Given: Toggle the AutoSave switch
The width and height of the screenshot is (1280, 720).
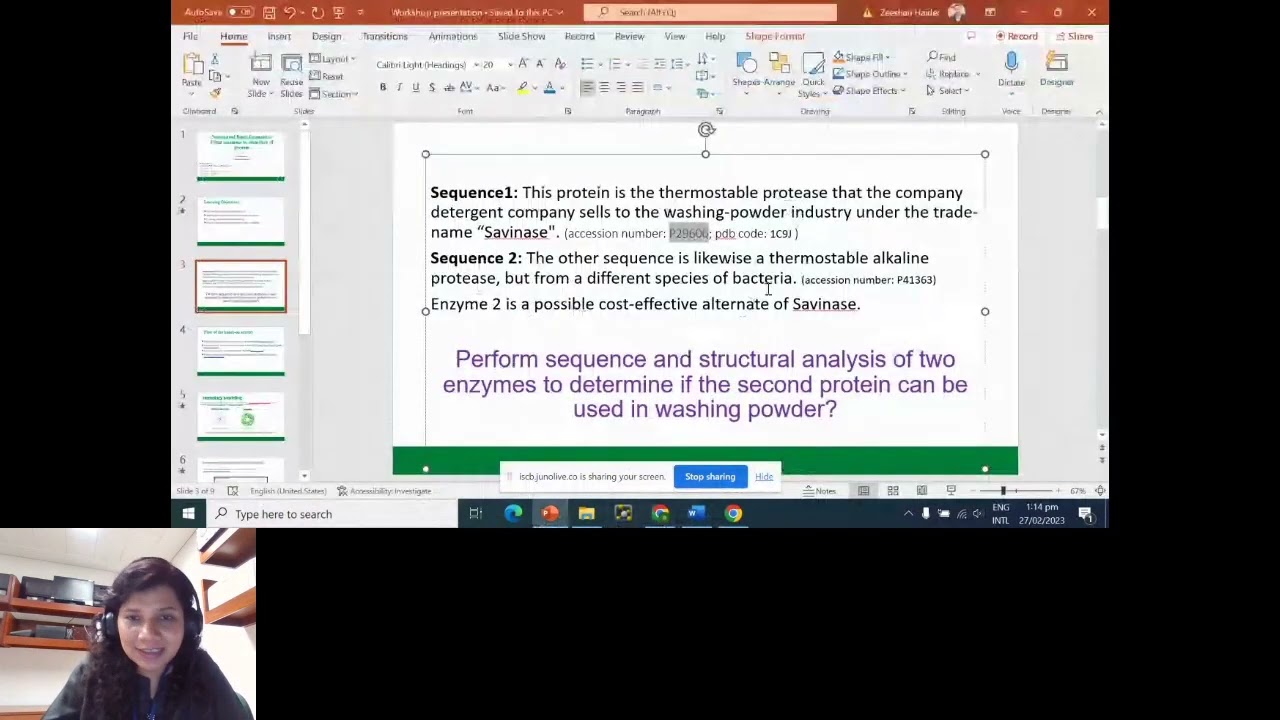Looking at the screenshot, I should click(240, 12).
